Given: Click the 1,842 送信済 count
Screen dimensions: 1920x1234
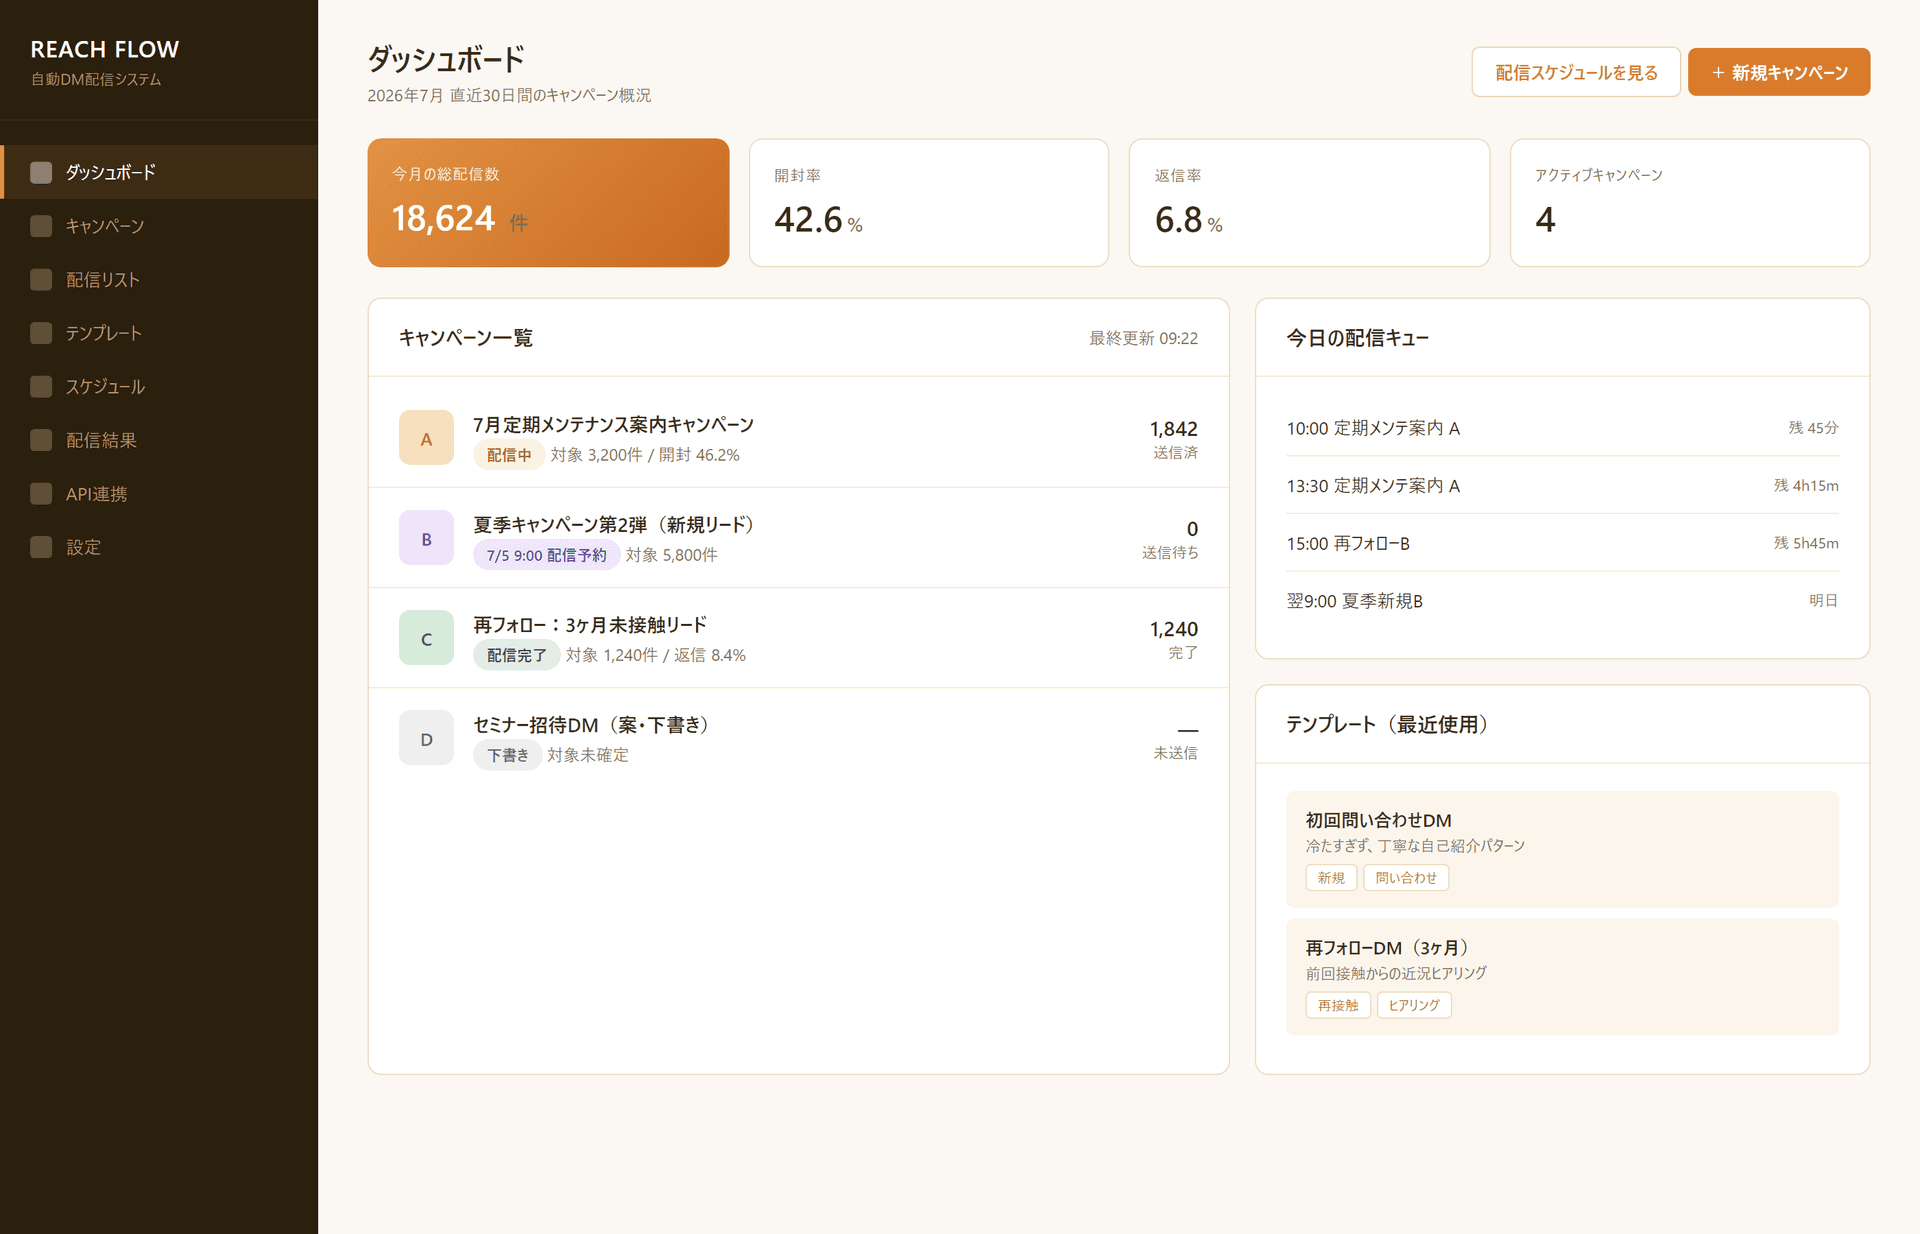Looking at the screenshot, I should (1174, 439).
